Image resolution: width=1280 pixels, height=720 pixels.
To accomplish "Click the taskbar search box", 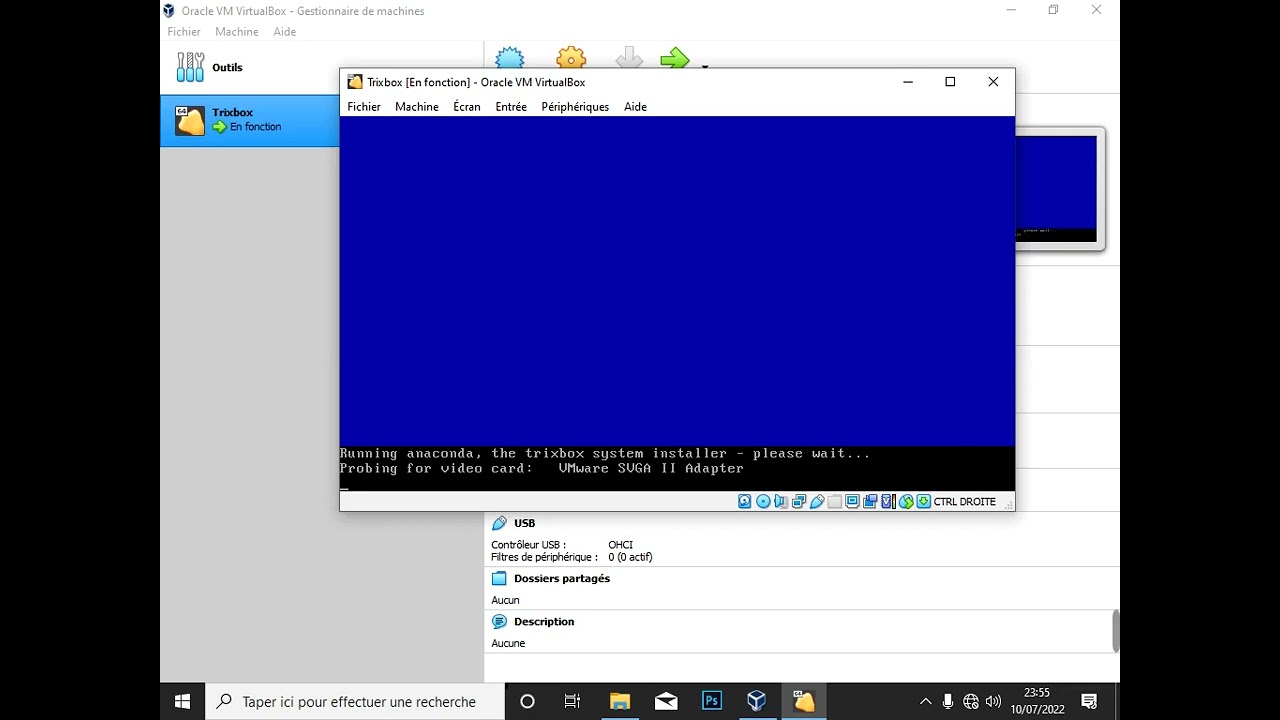I will [355, 701].
